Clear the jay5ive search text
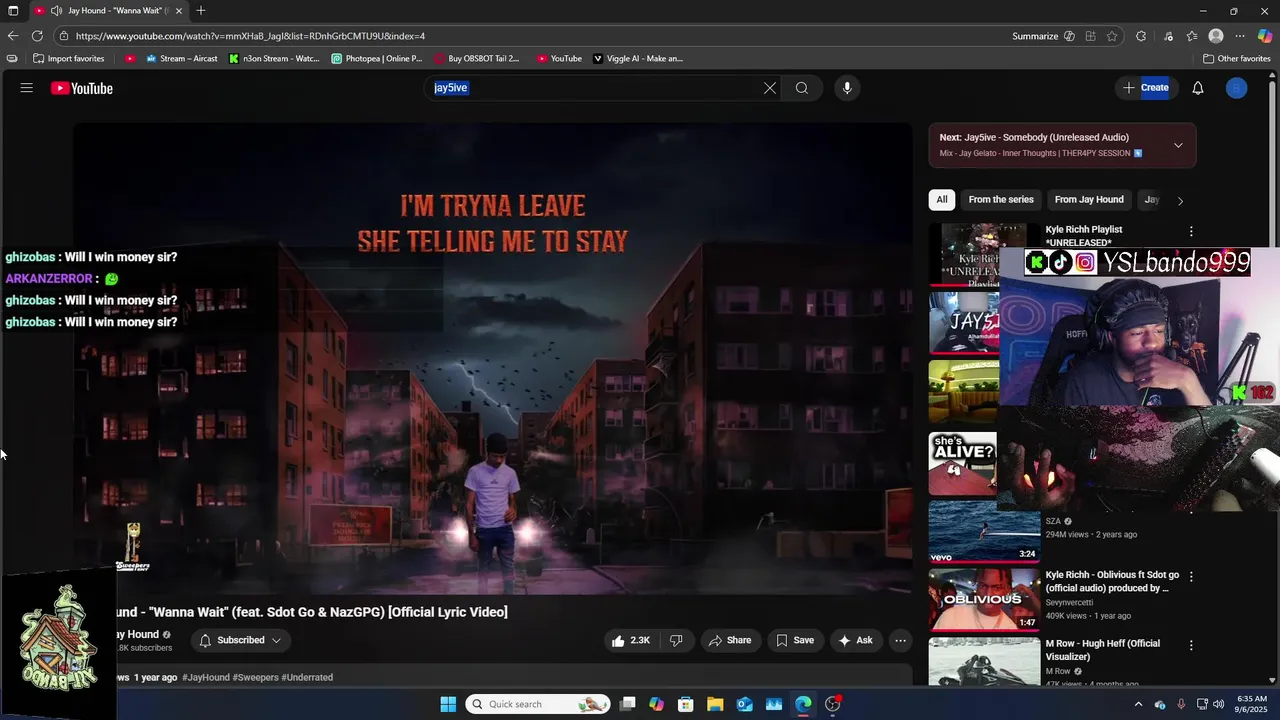This screenshot has width=1280, height=720. [x=770, y=88]
